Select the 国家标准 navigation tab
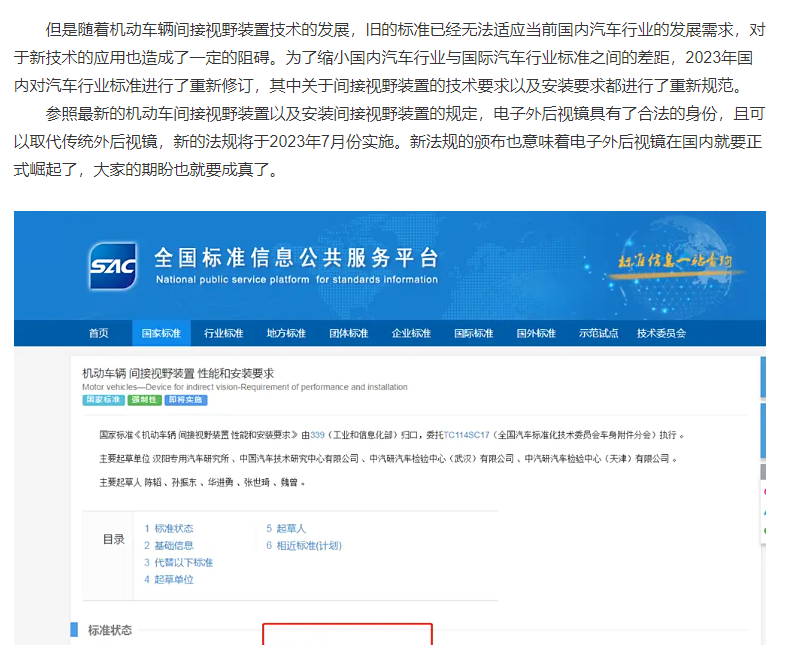Image resolution: width=786 pixels, height=645 pixels. [x=161, y=333]
